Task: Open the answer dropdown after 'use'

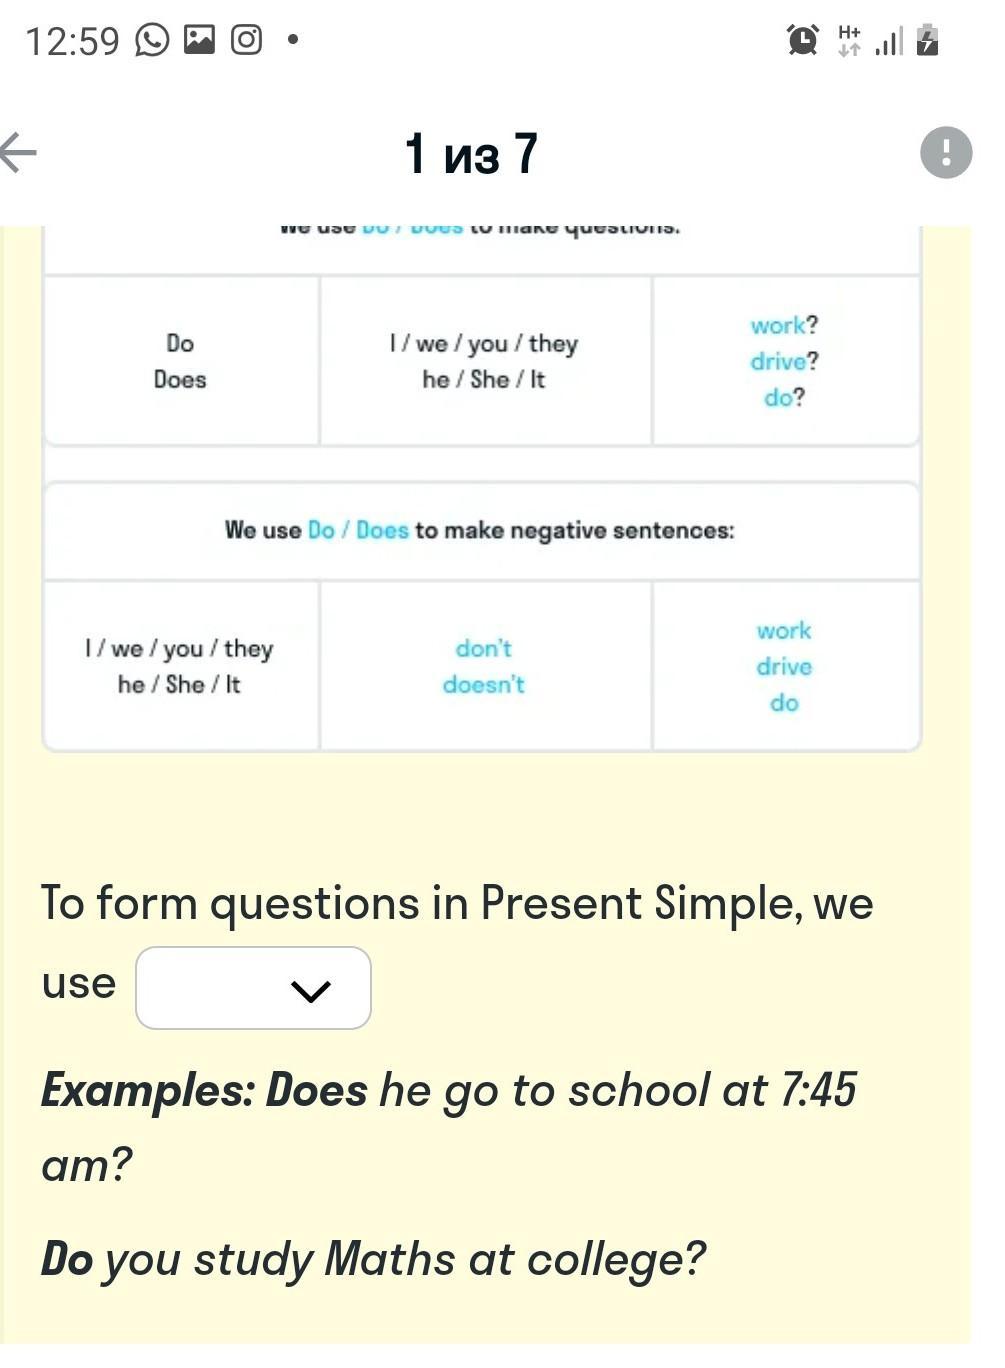Action: tap(253, 988)
